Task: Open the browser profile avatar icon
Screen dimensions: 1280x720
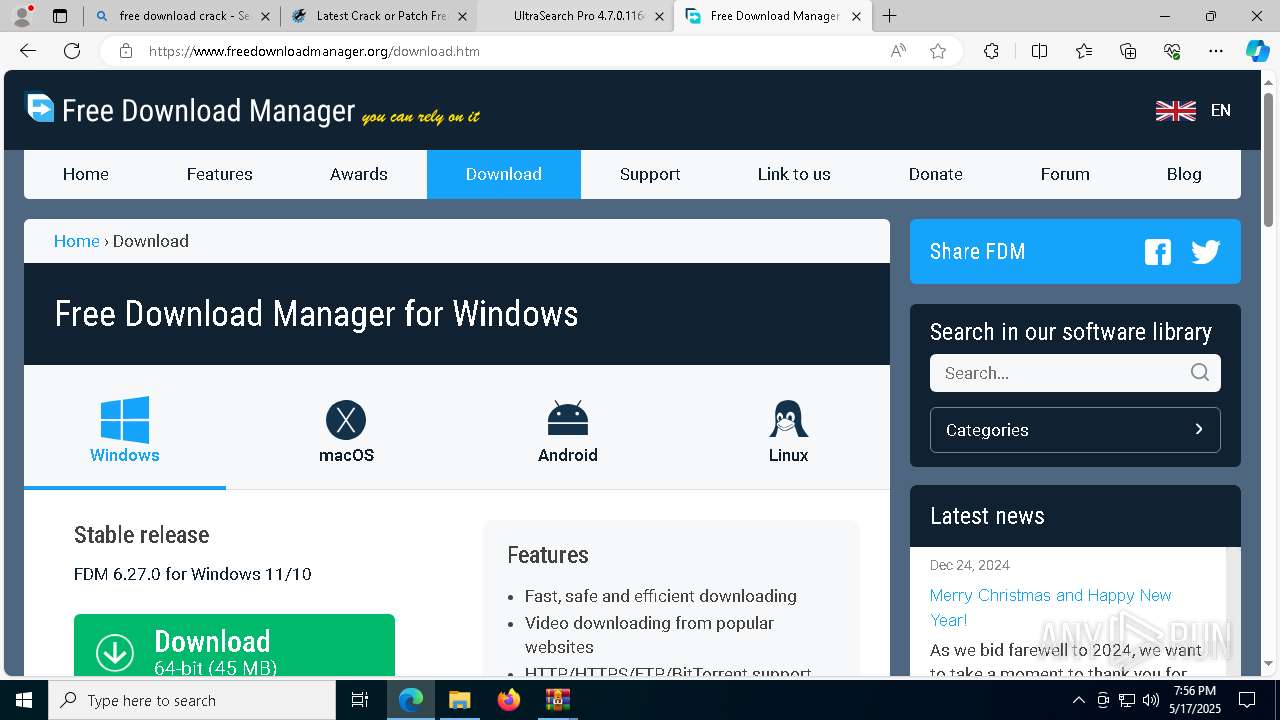Action: 22,16
